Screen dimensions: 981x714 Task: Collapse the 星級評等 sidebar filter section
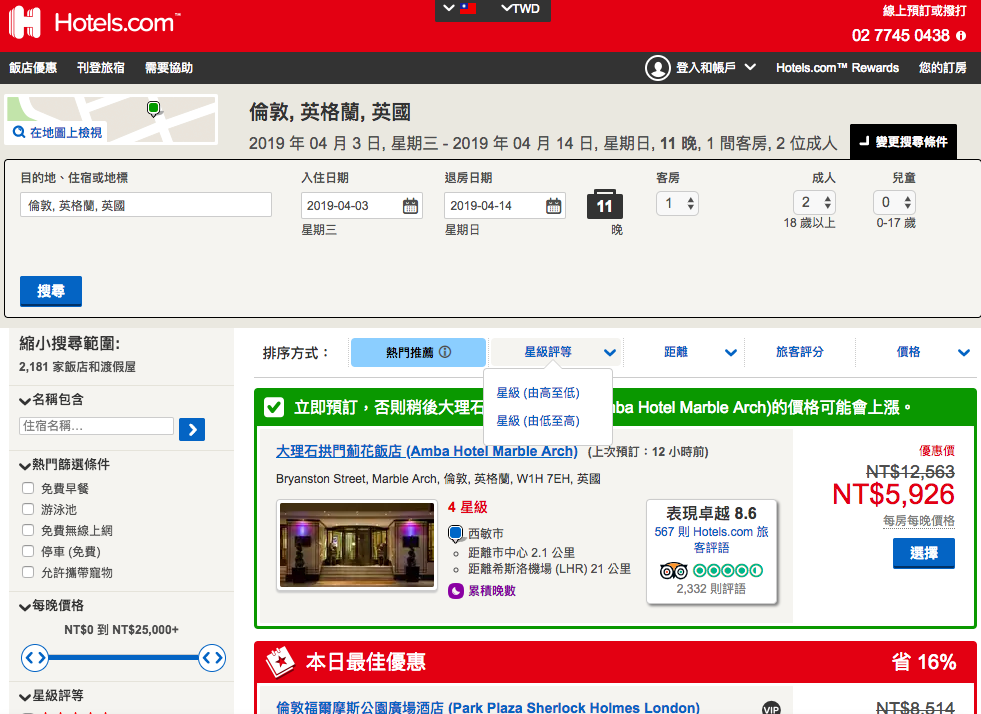(x=52, y=696)
